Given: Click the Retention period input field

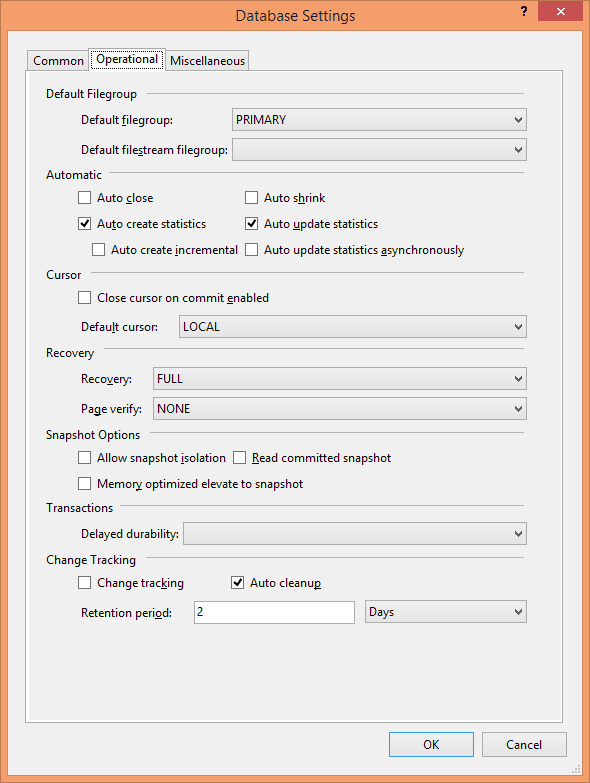Looking at the screenshot, I should click(x=274, y=612).
